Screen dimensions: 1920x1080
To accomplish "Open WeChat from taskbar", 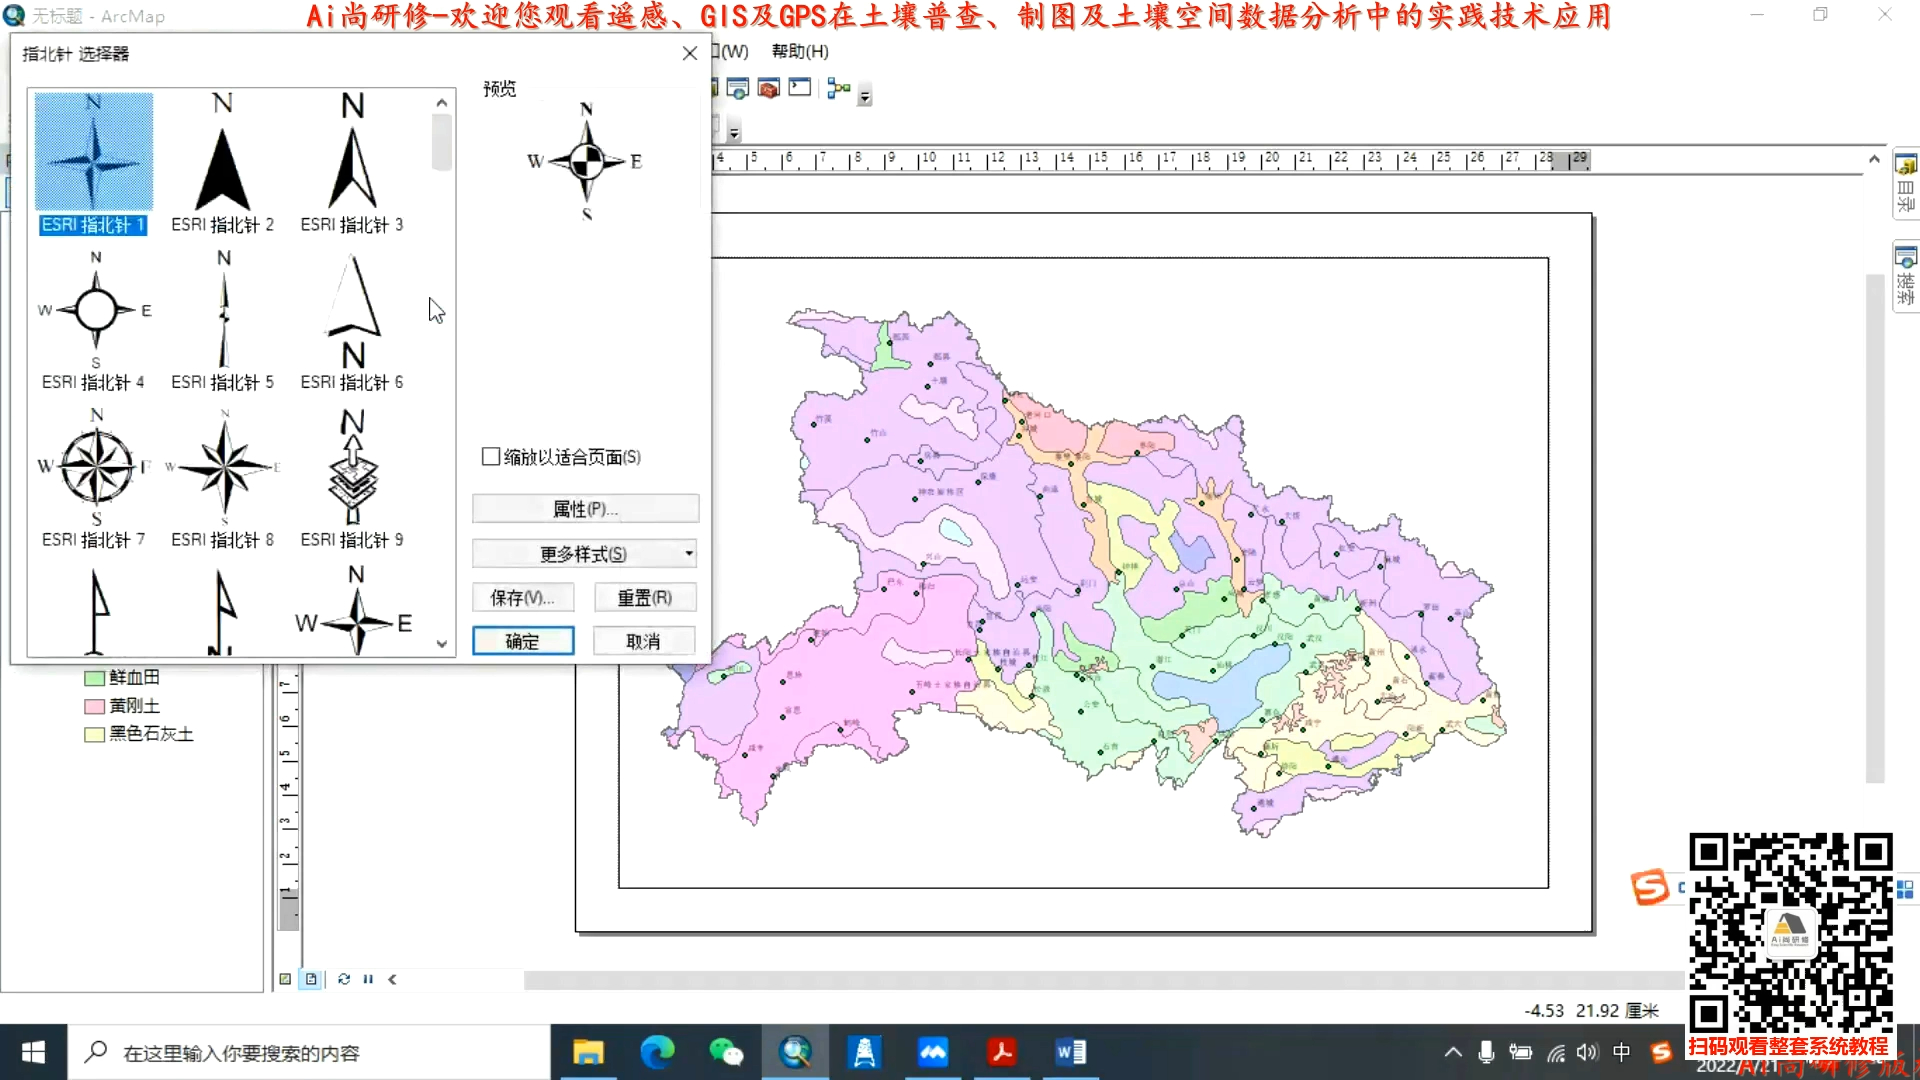I will pos(726,1052).
